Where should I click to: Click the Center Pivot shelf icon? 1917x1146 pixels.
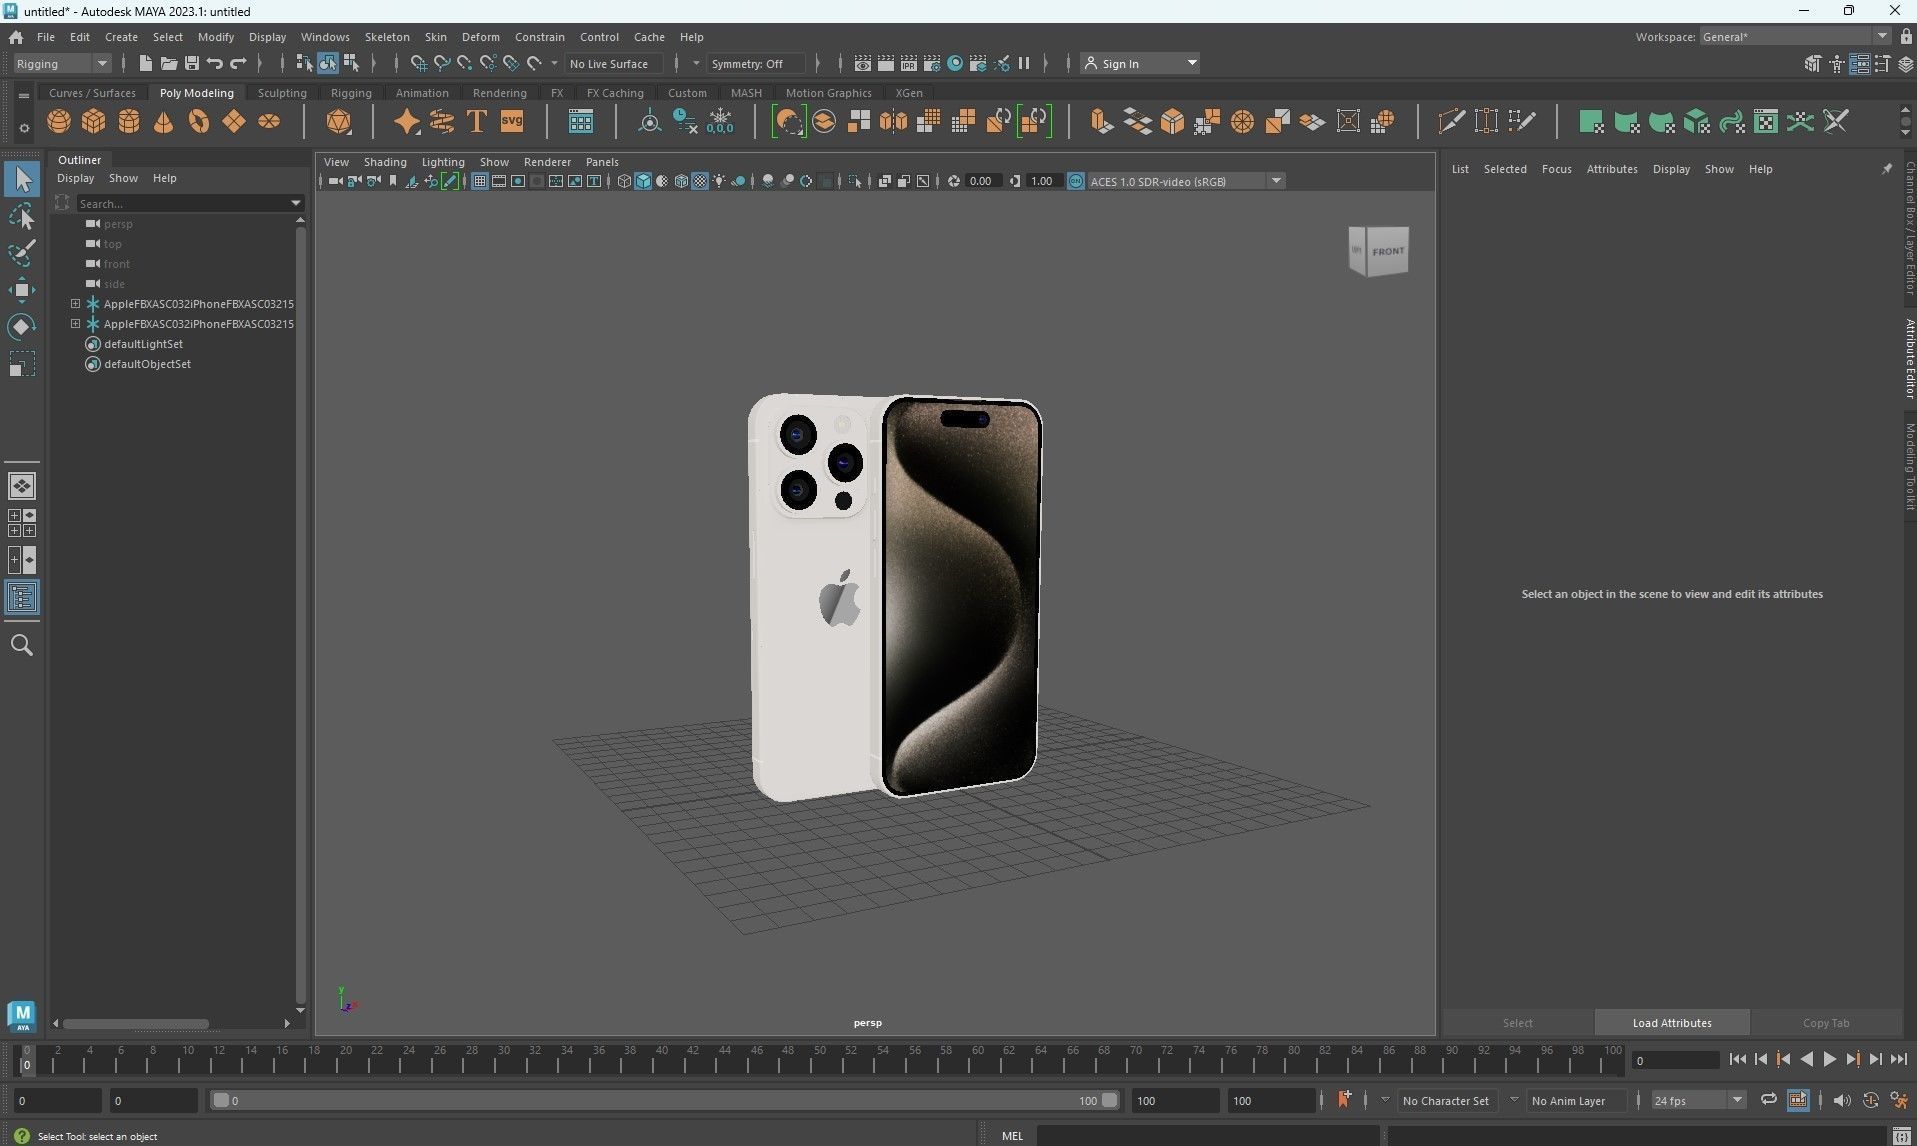[x=650, y=122]
